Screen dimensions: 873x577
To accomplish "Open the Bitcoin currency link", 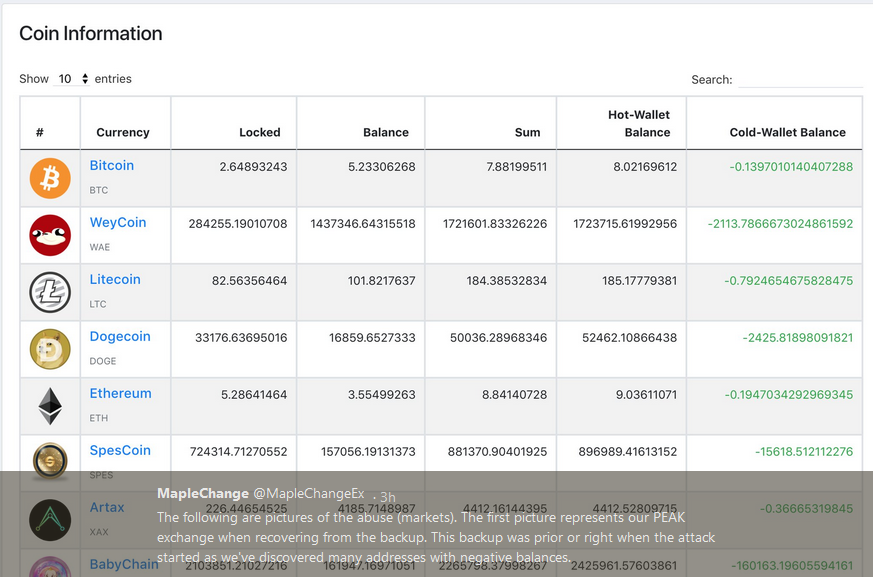I will pyautogui.click(x=112, y=166).
